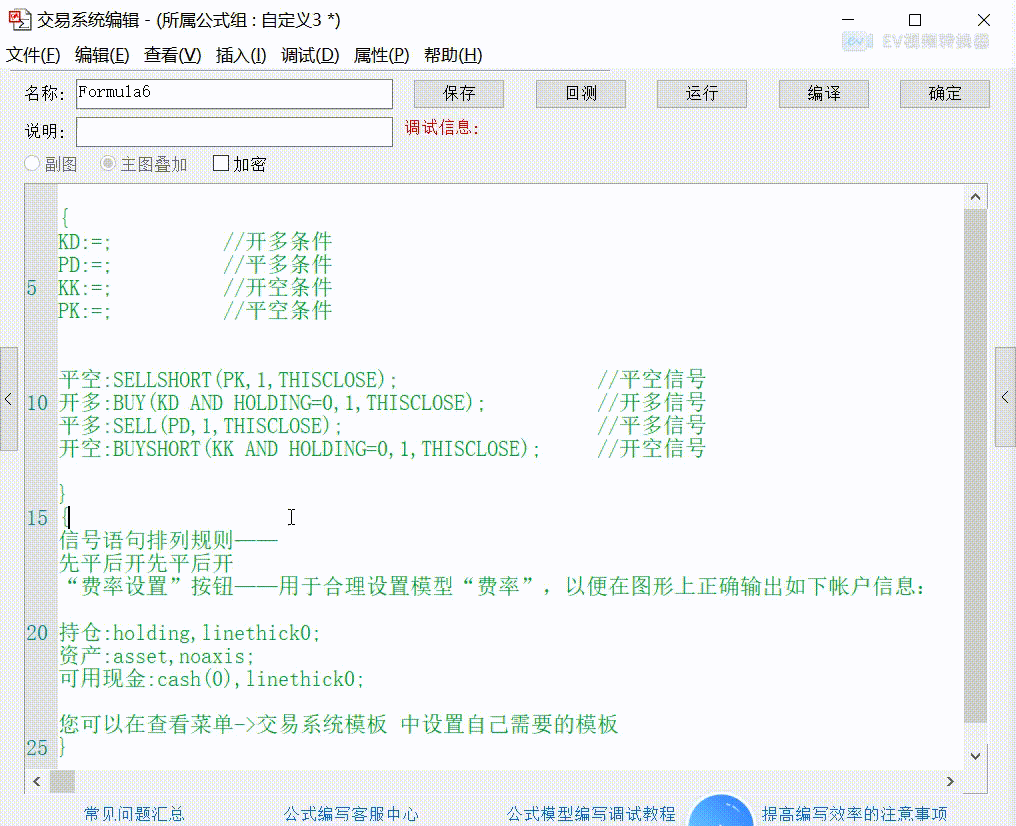
Task: Maximize the 交易系统编辑 window
Action: click(915, 20)
